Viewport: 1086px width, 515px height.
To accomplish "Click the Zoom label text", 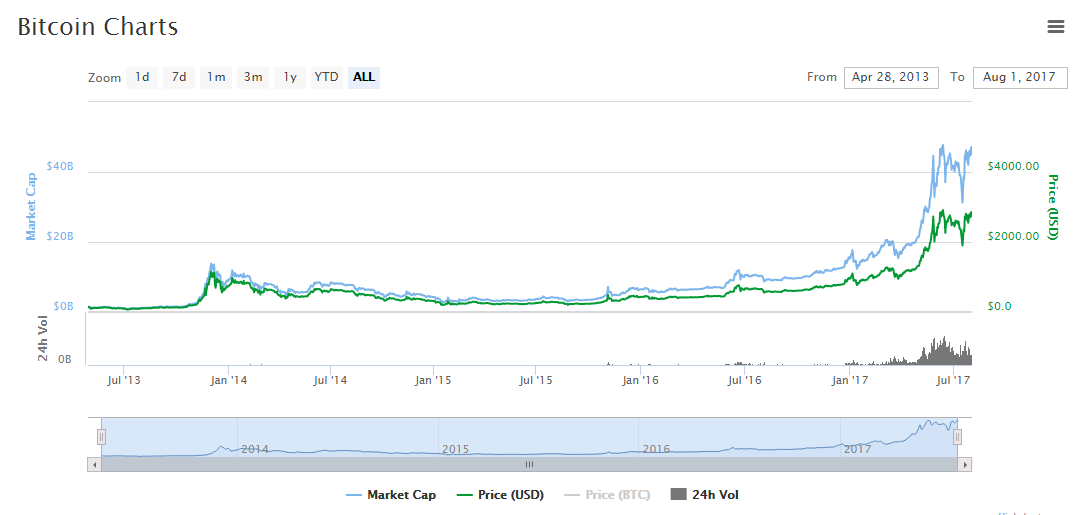I will pos(105,78).
